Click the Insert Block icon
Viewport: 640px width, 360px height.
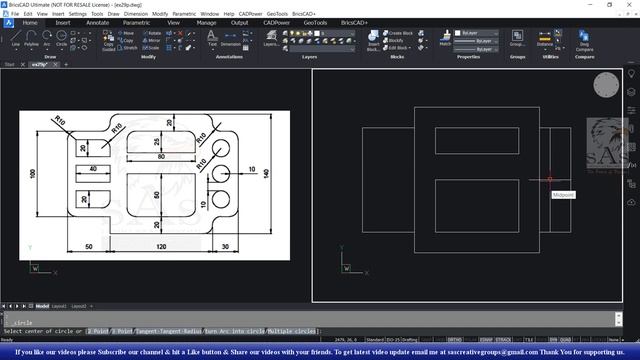coord(373,40)
